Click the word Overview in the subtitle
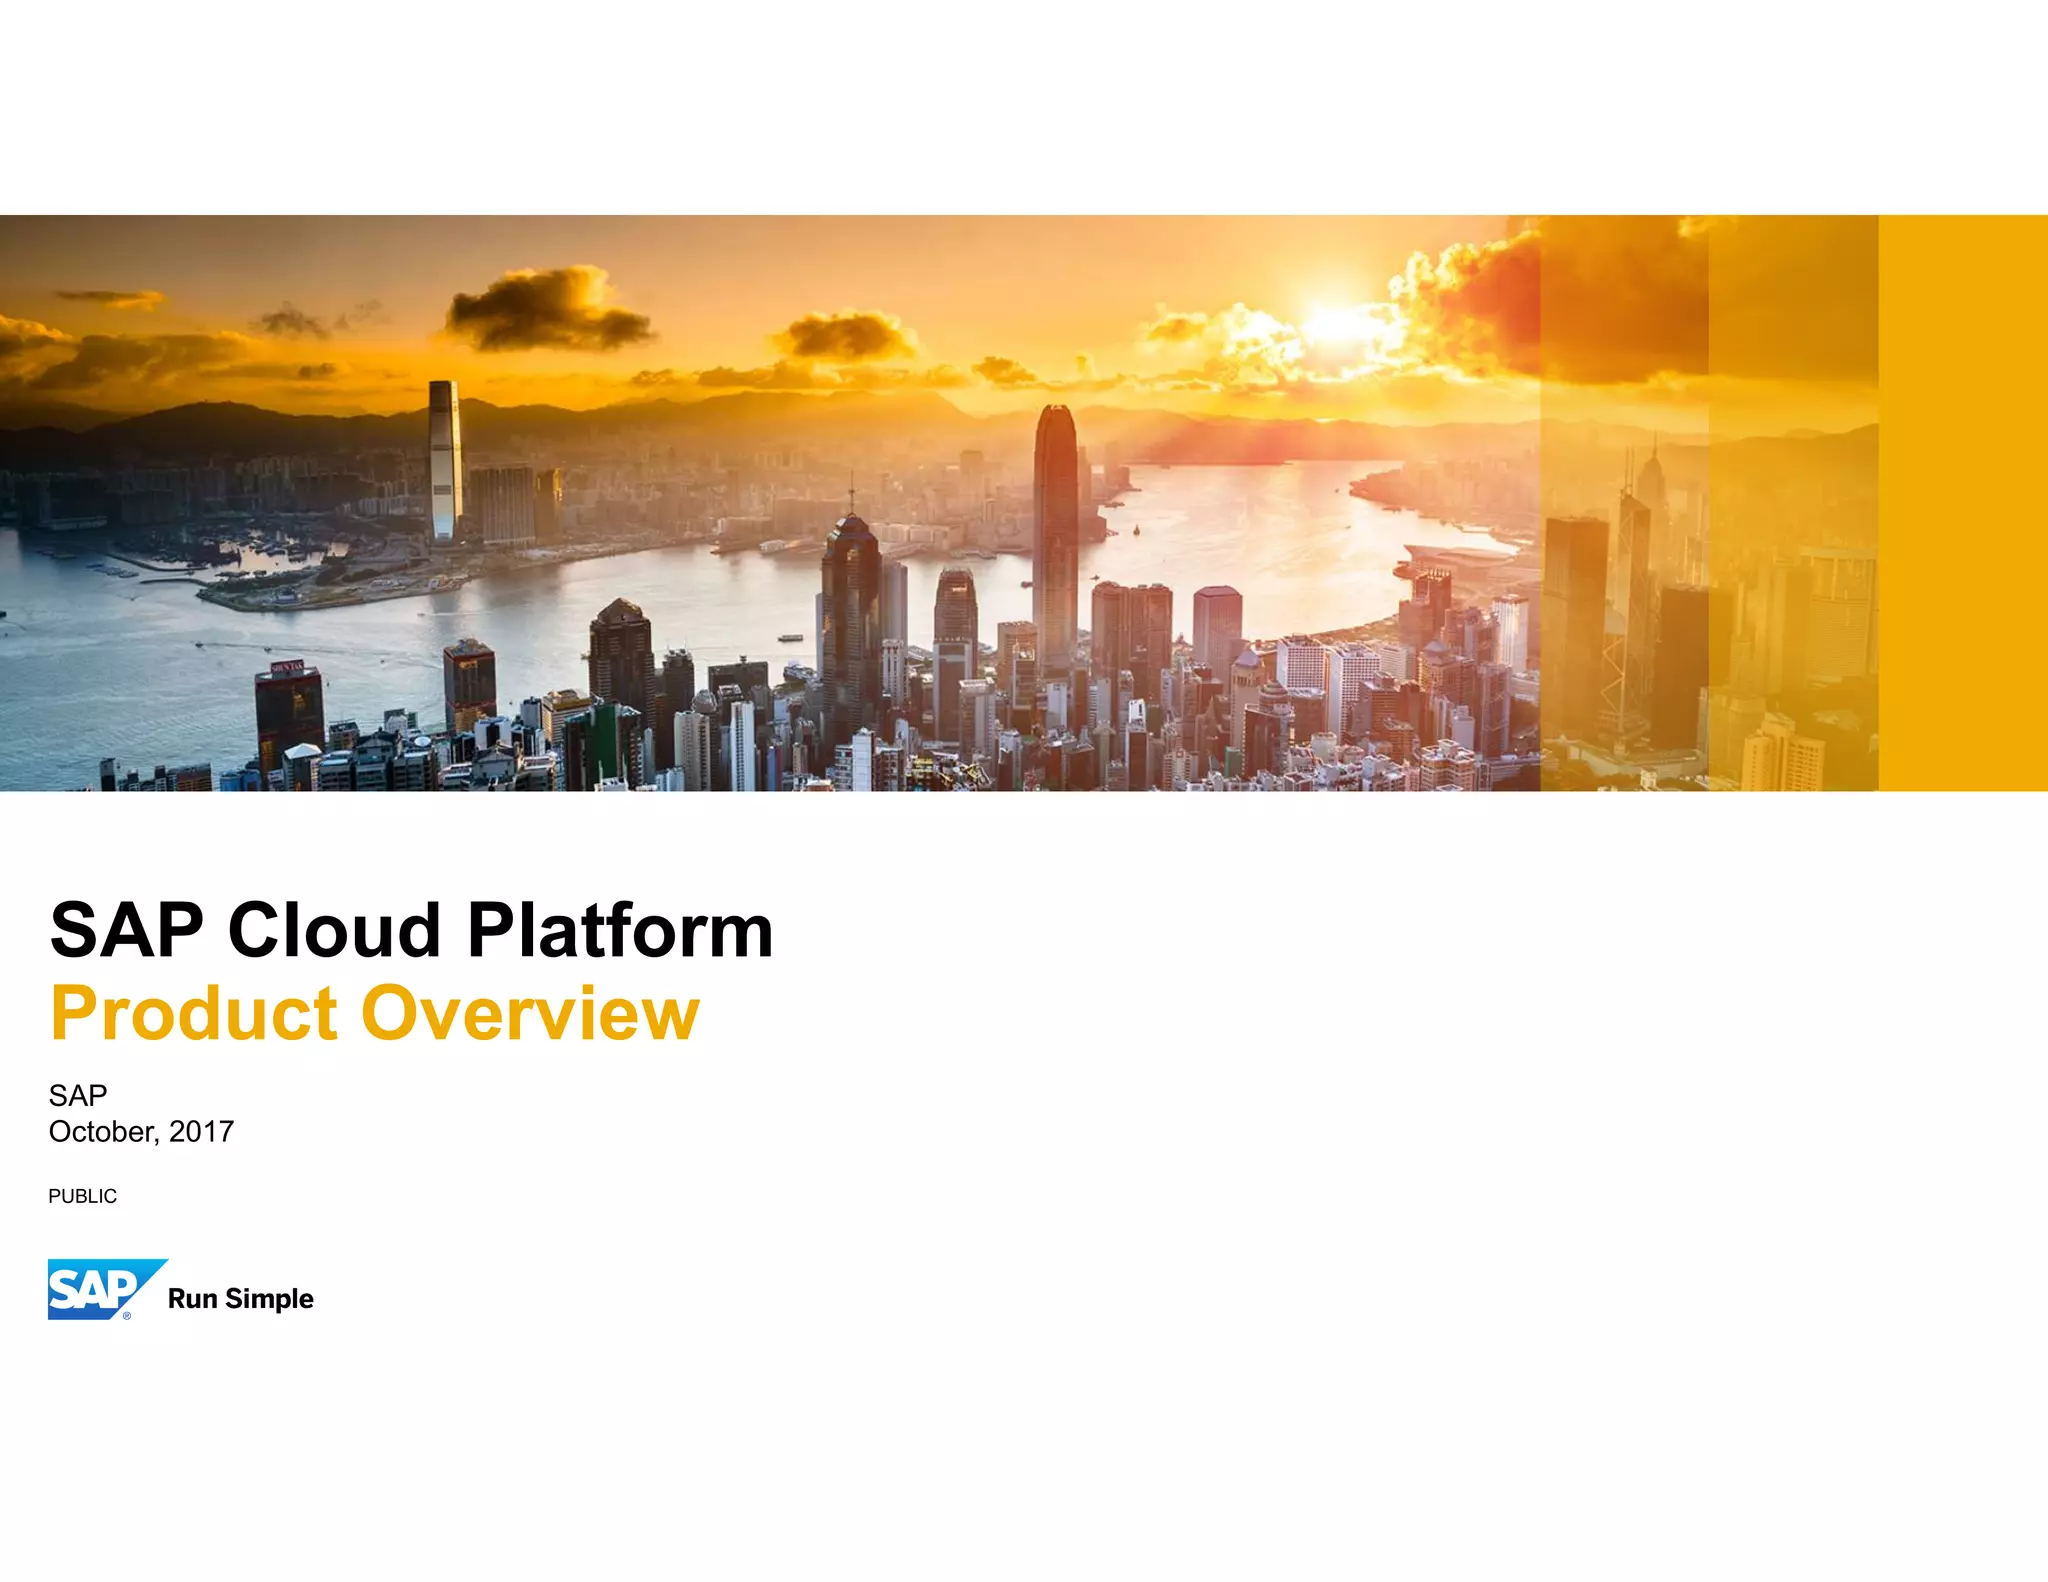This screenshot has height=1582, width=2048. click(530, 1013)
